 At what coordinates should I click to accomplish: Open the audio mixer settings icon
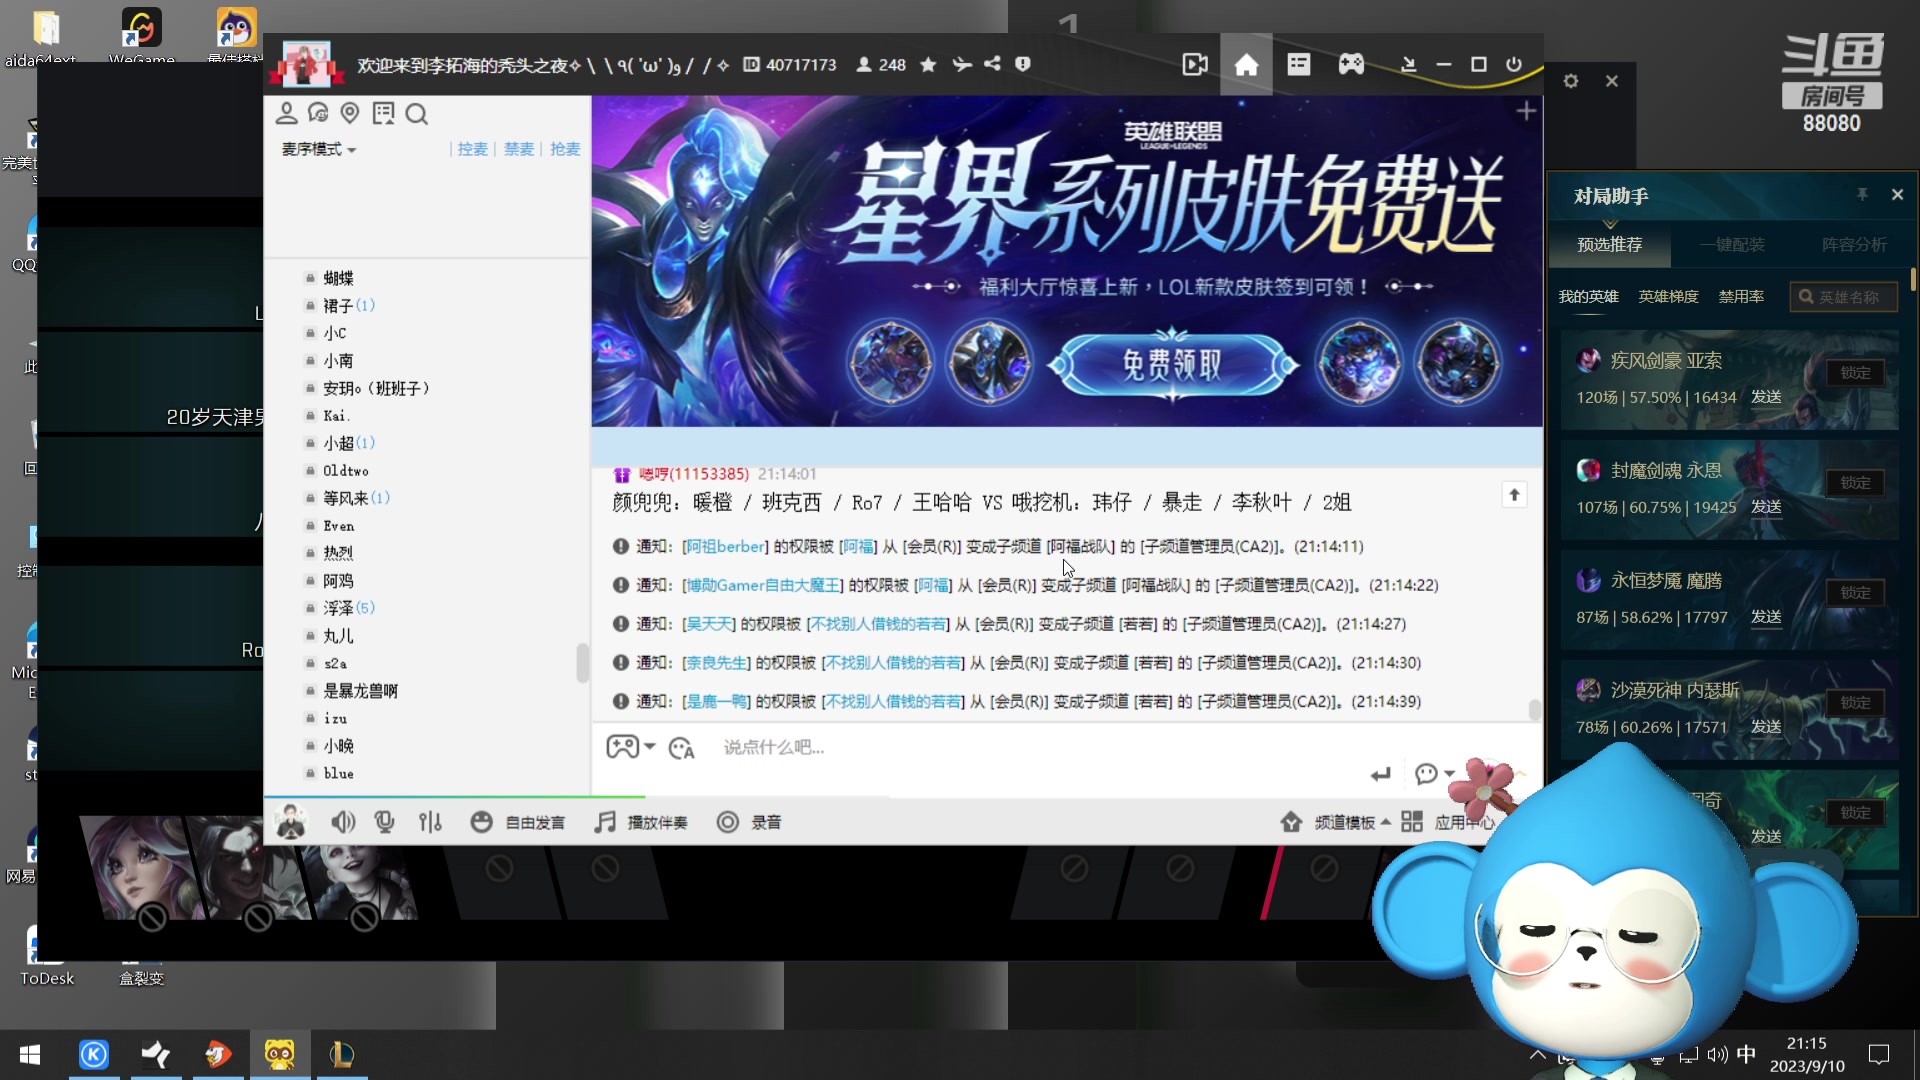(430, 821)
